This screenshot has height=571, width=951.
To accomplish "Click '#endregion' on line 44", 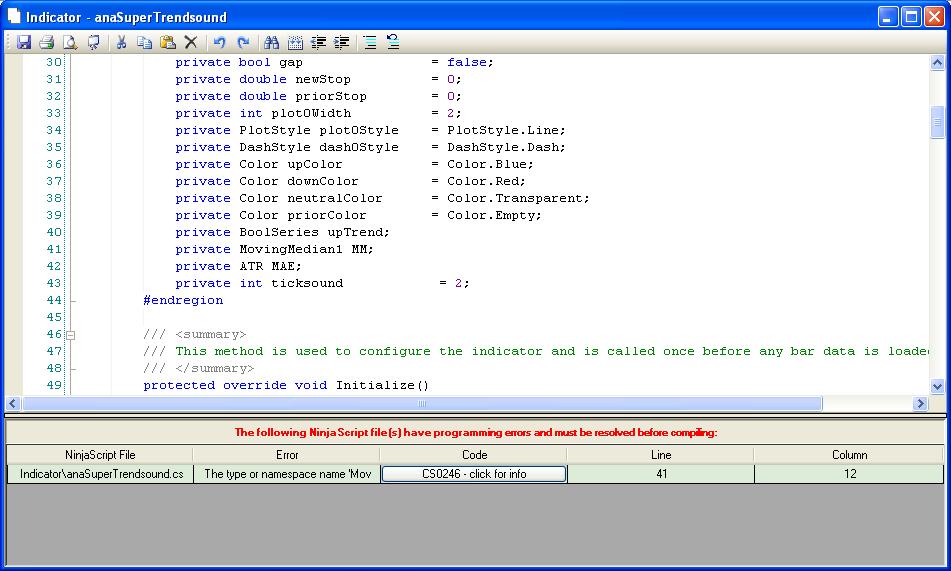I will (x=183, y=300).
